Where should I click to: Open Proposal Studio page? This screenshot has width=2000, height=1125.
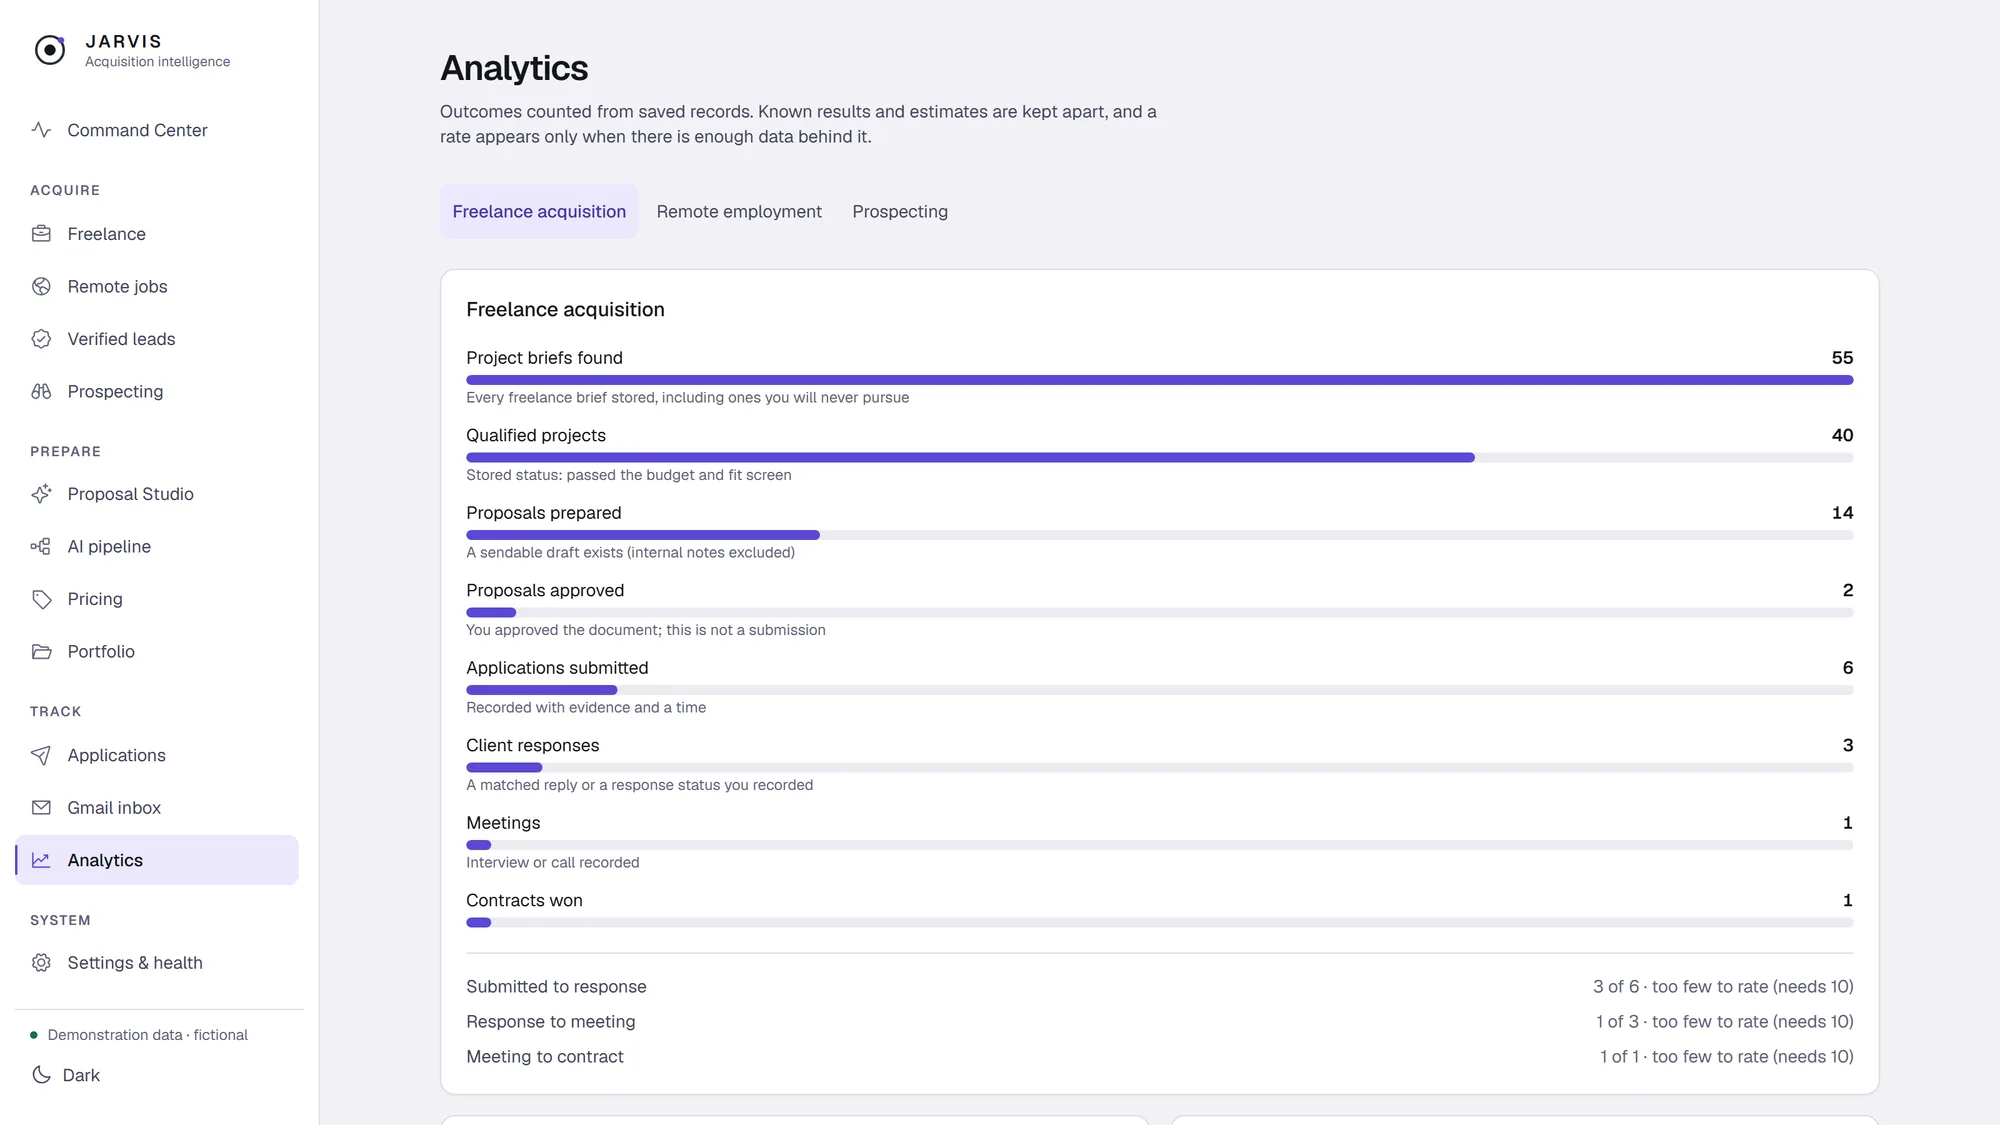pyautogui.click(x=157, y=494)
